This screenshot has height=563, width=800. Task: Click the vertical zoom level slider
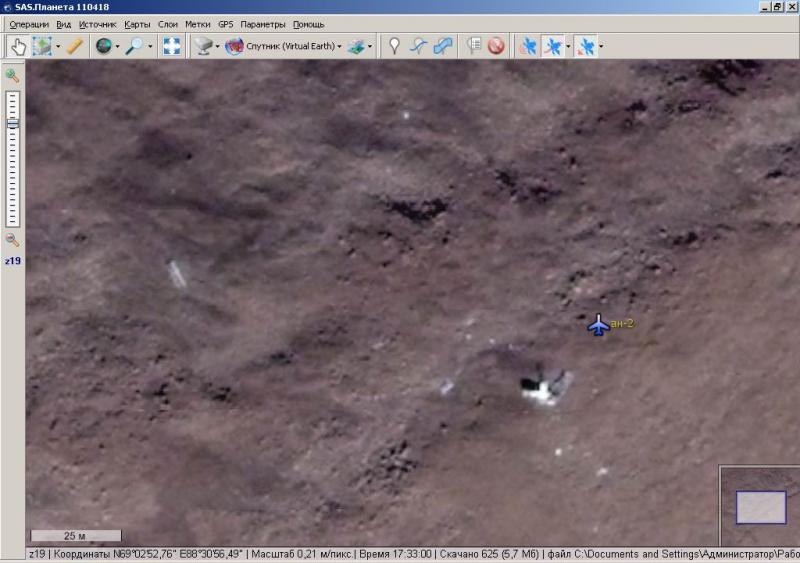pyautogui.click(x=13, y=158)
